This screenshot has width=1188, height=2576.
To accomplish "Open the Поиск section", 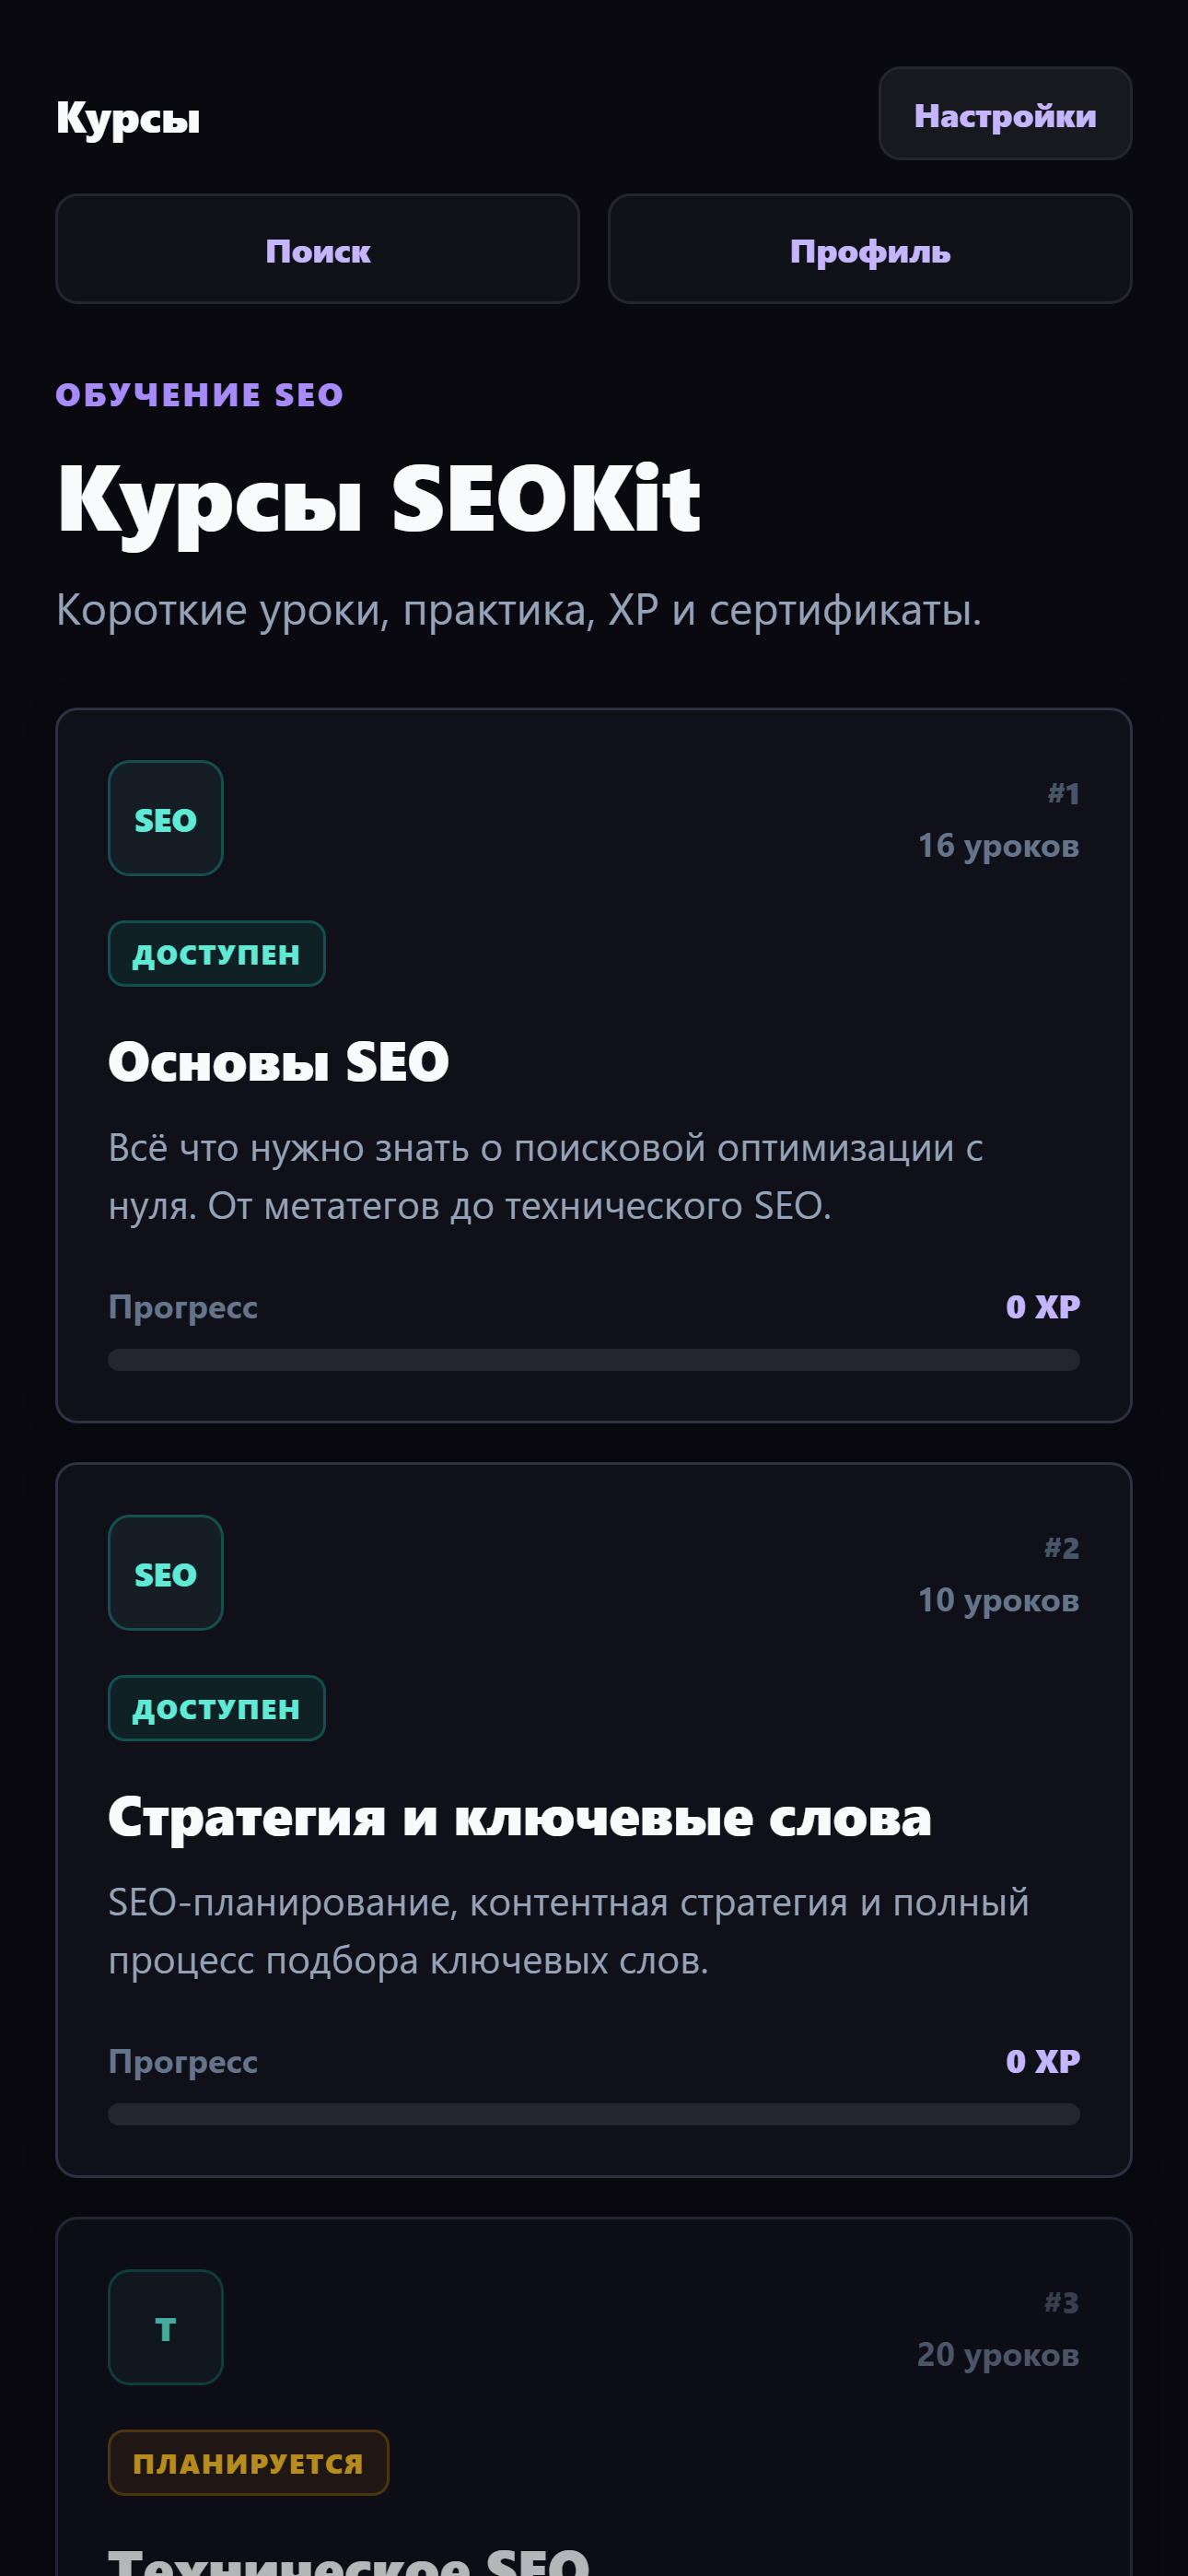I will coord(317,250).
